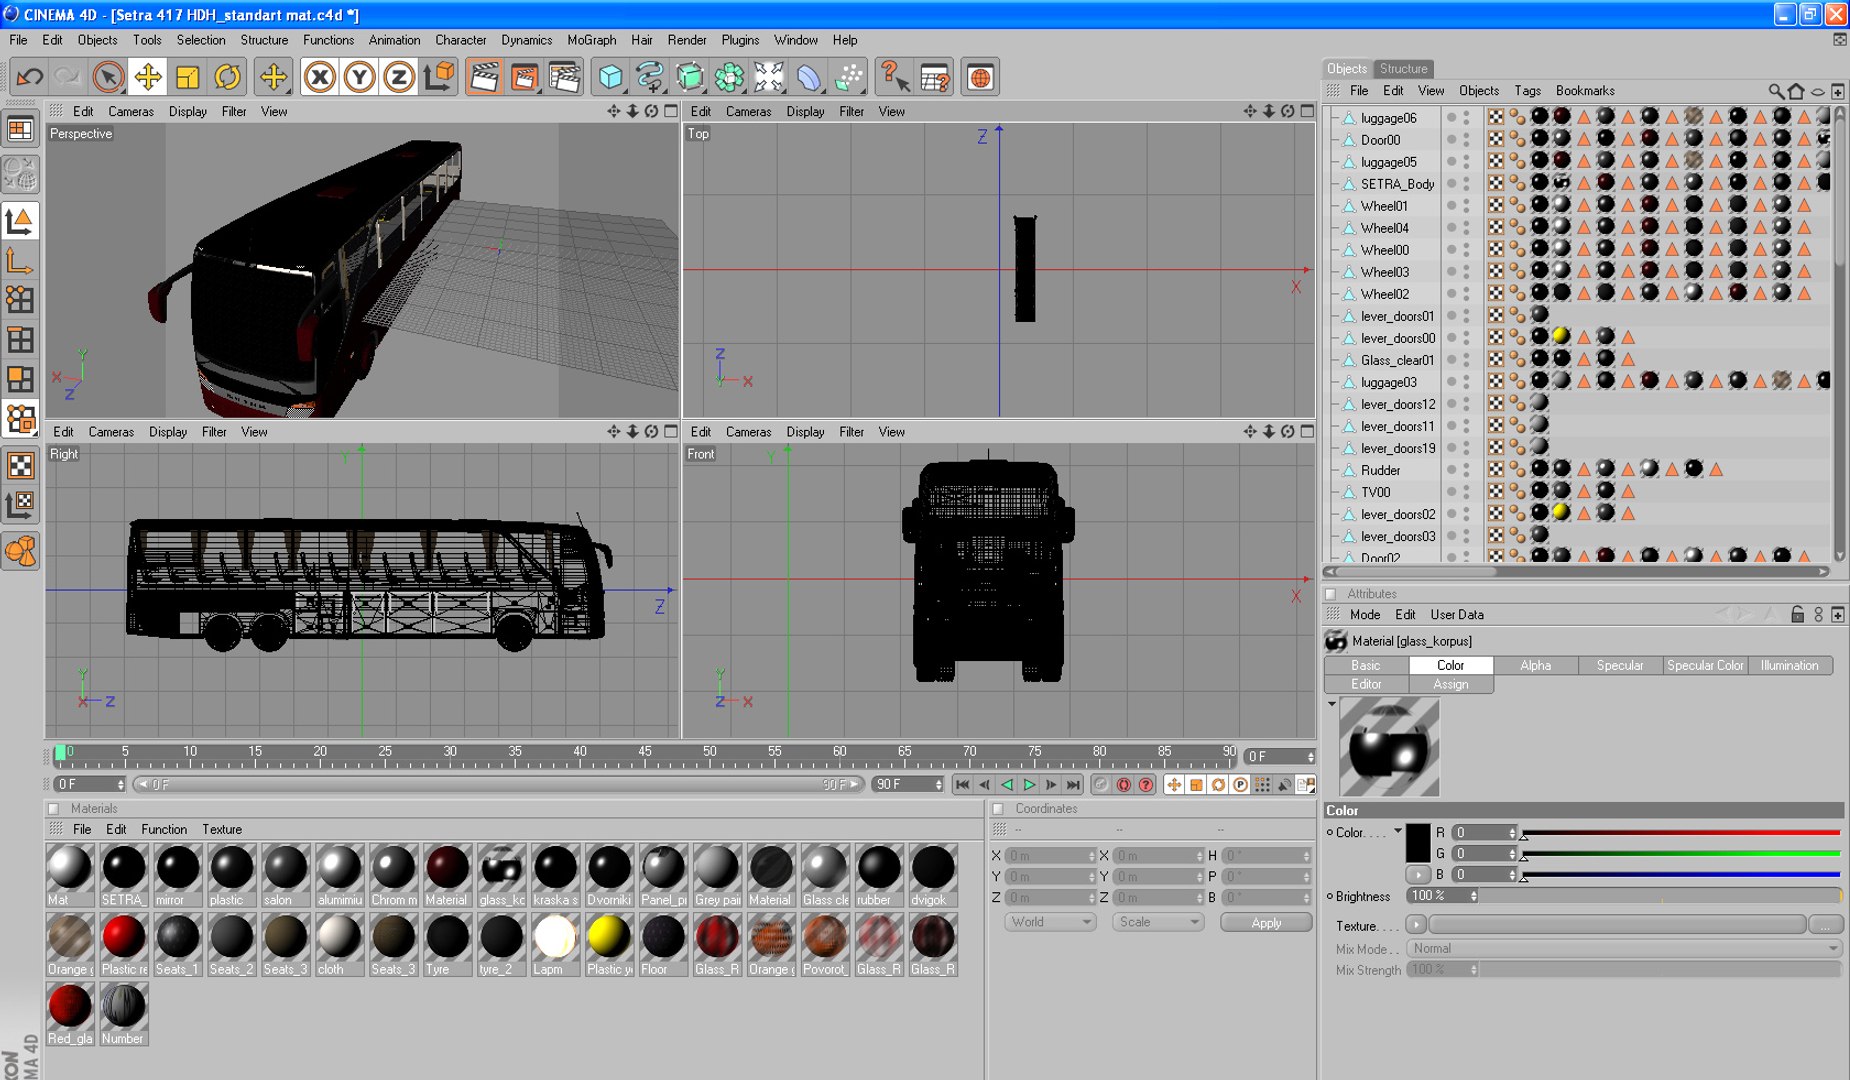
Task: Open the Mix Mode Normal dropdown
Action: (x=1624, y=948)
